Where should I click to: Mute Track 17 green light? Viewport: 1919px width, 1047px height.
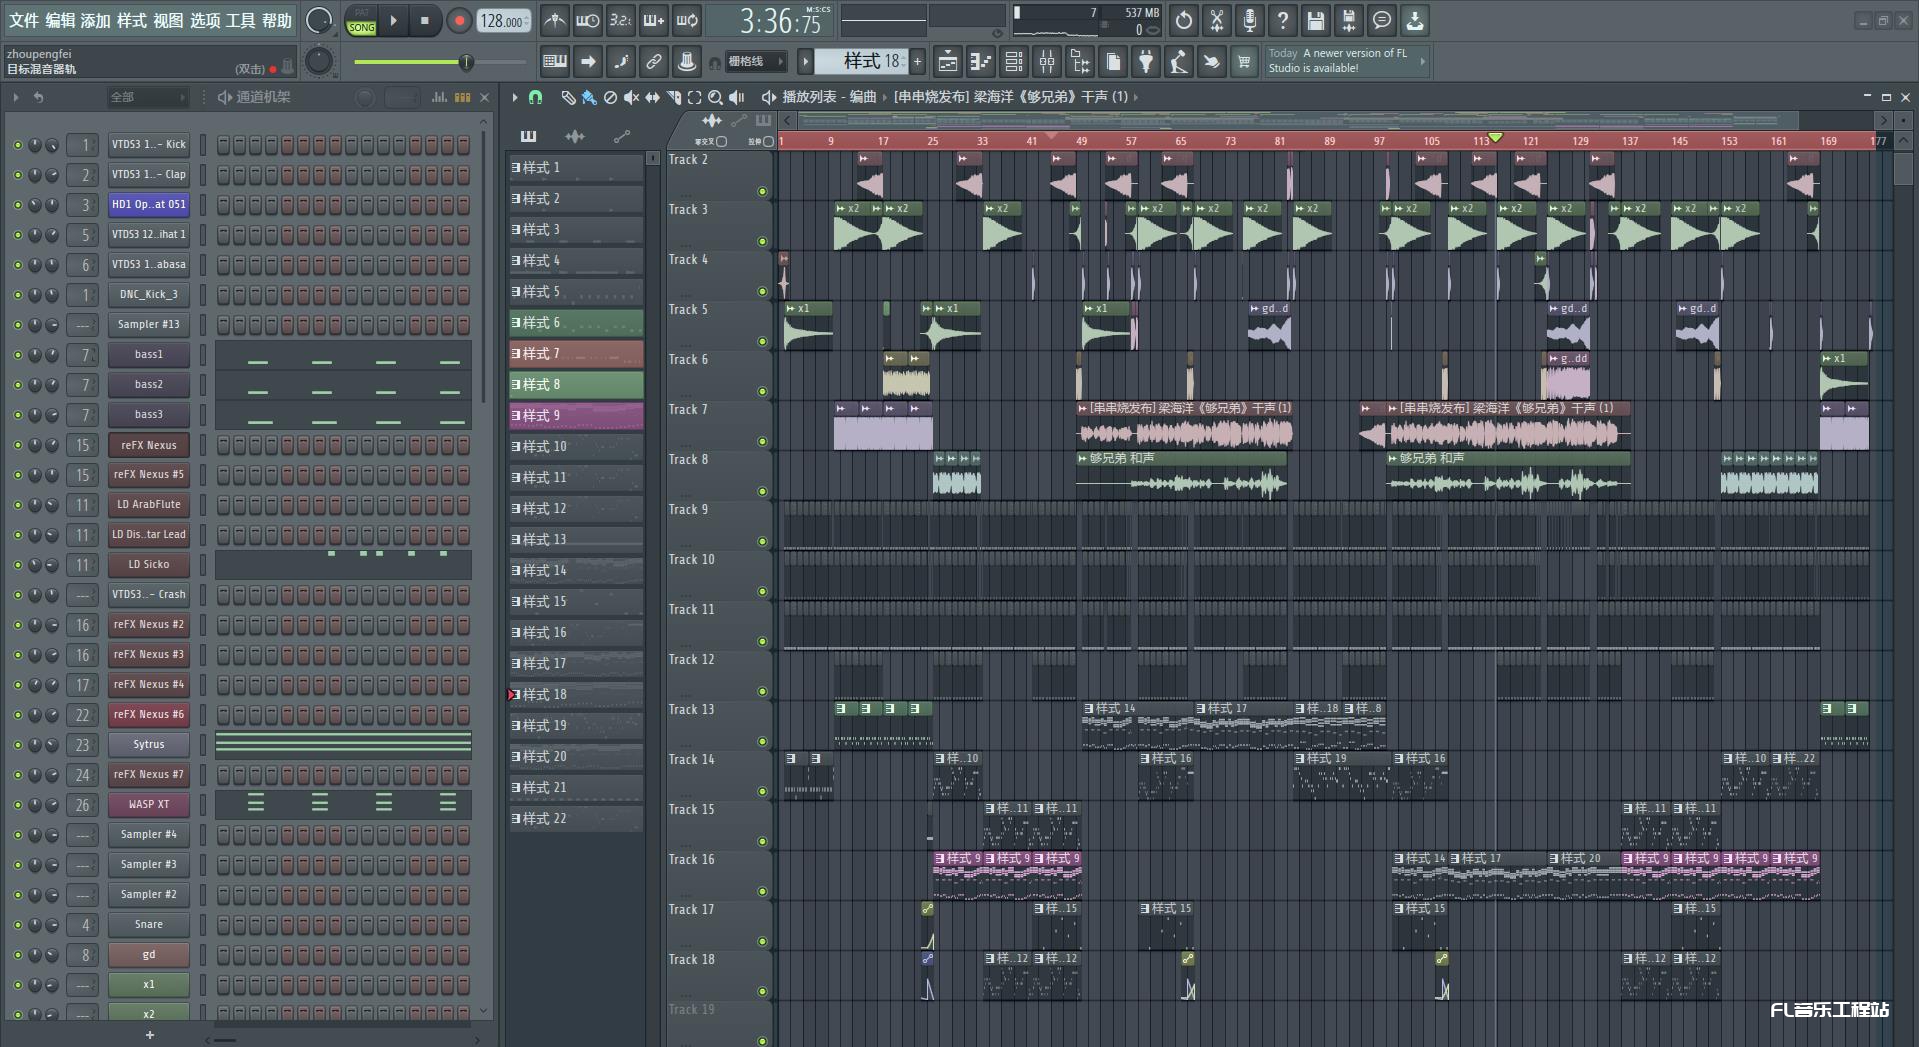762,941
